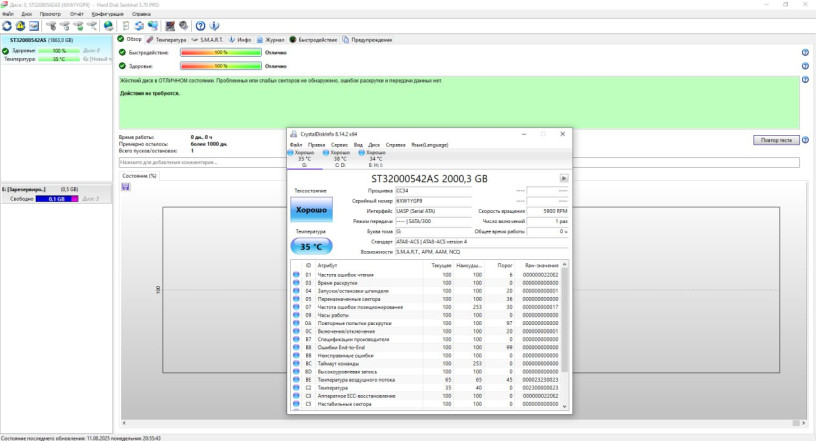Screen dimensions: 816x441
Task: Switch to the Инфо tab
Action: coord(240,40)
